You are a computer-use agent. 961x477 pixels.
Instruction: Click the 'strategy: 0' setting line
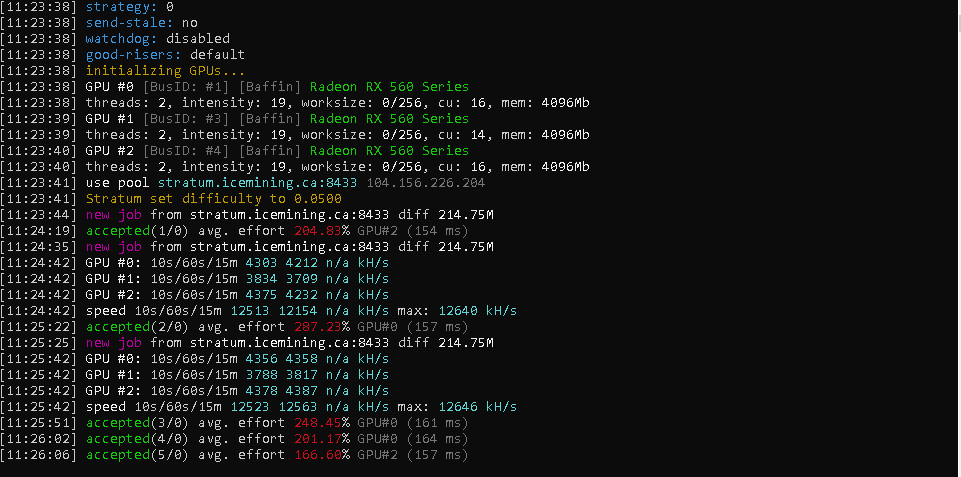coord(129,7)
